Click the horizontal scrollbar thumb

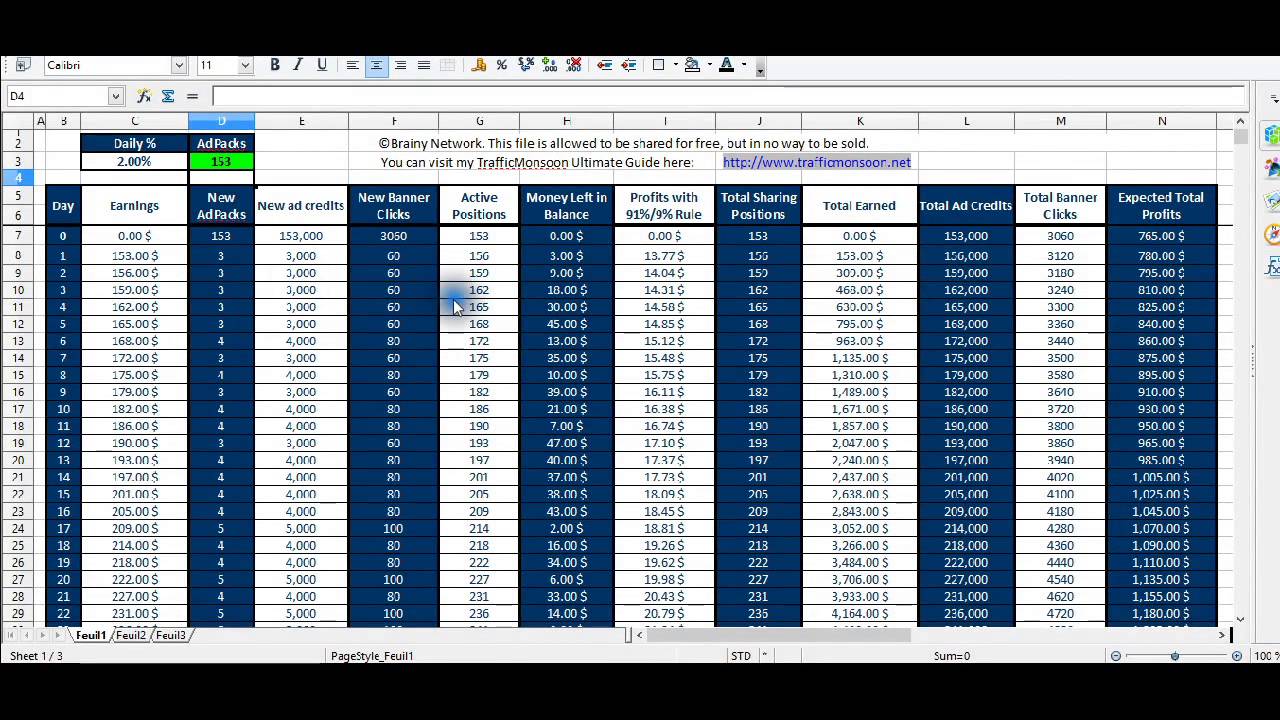(779, 635)
